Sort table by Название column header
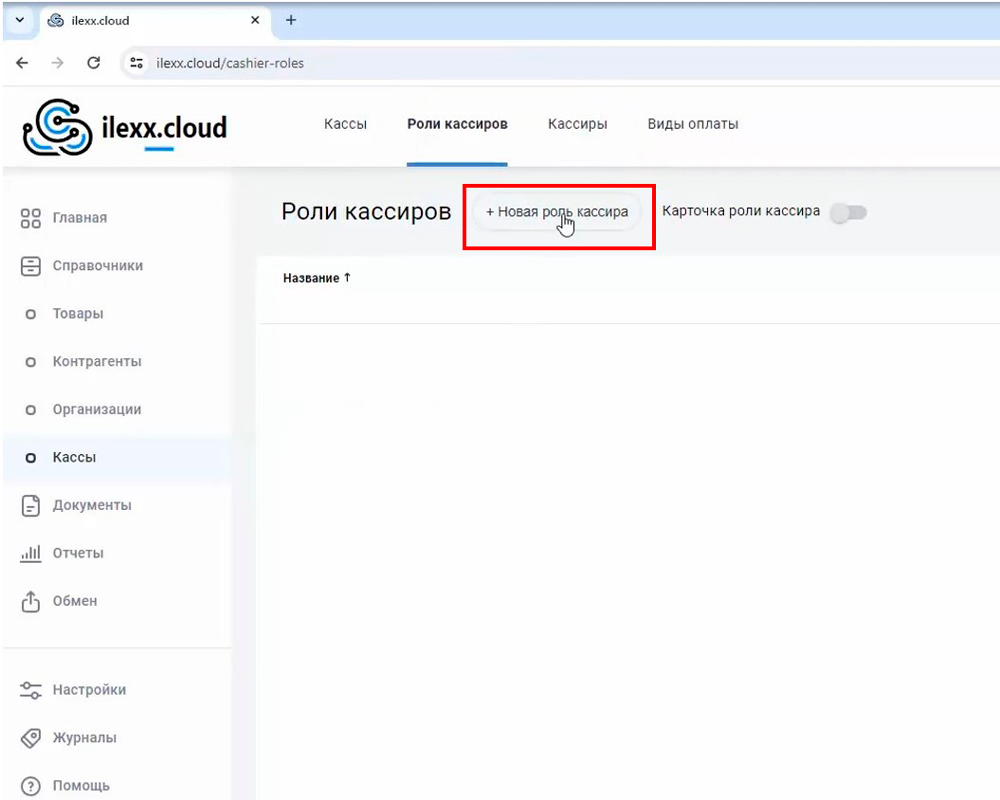The width and height of the screenshot is (1000, 800). tap(311, 278)
